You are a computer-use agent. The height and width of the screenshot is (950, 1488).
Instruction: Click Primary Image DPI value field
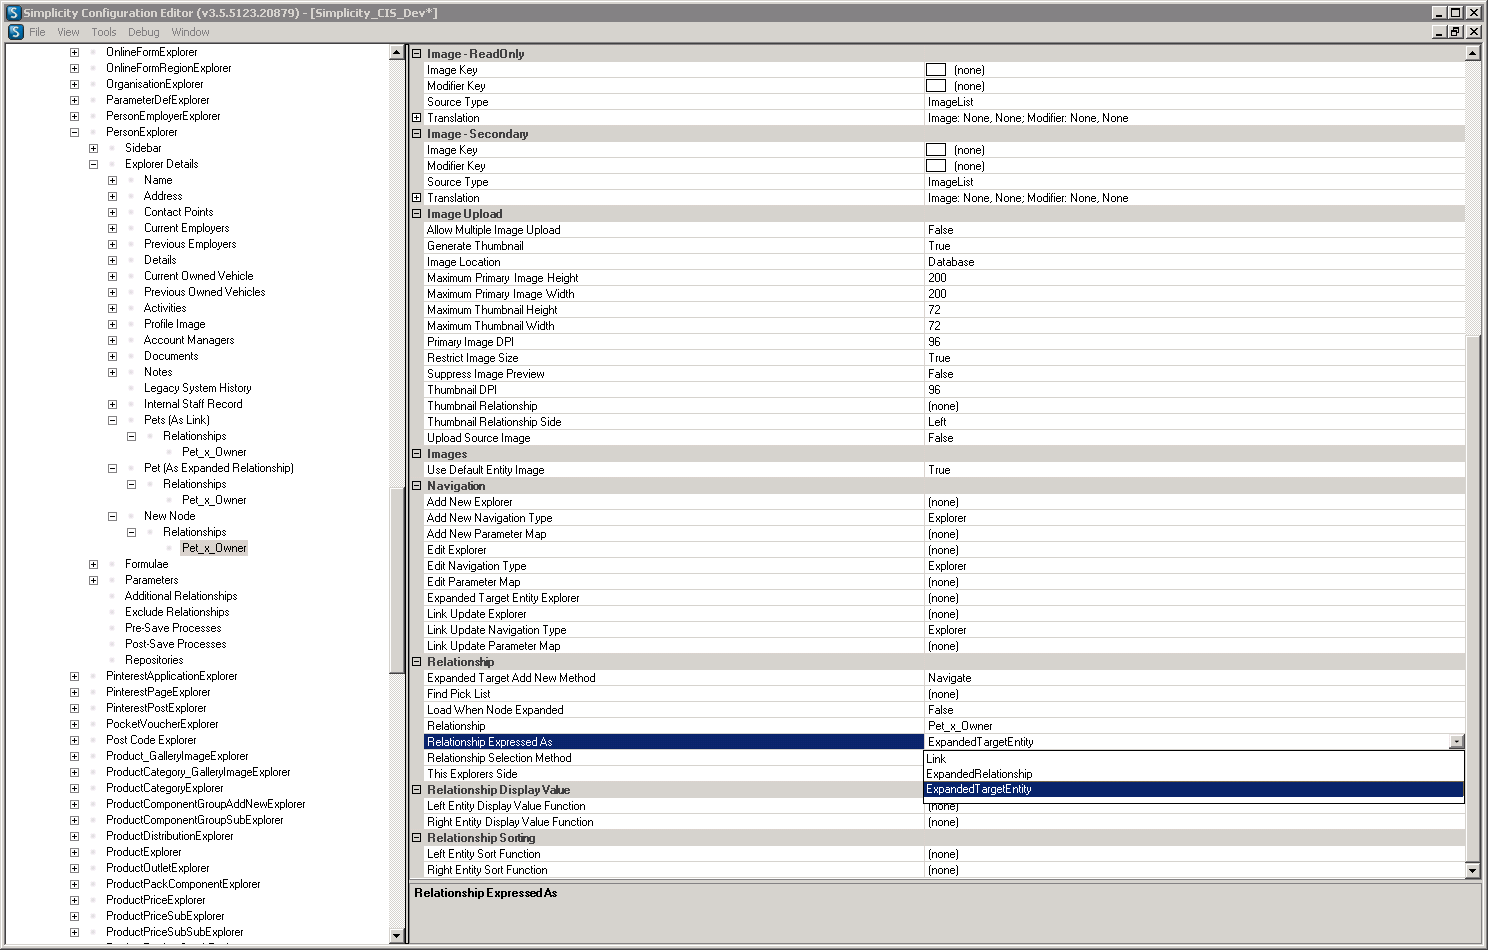1194,342
